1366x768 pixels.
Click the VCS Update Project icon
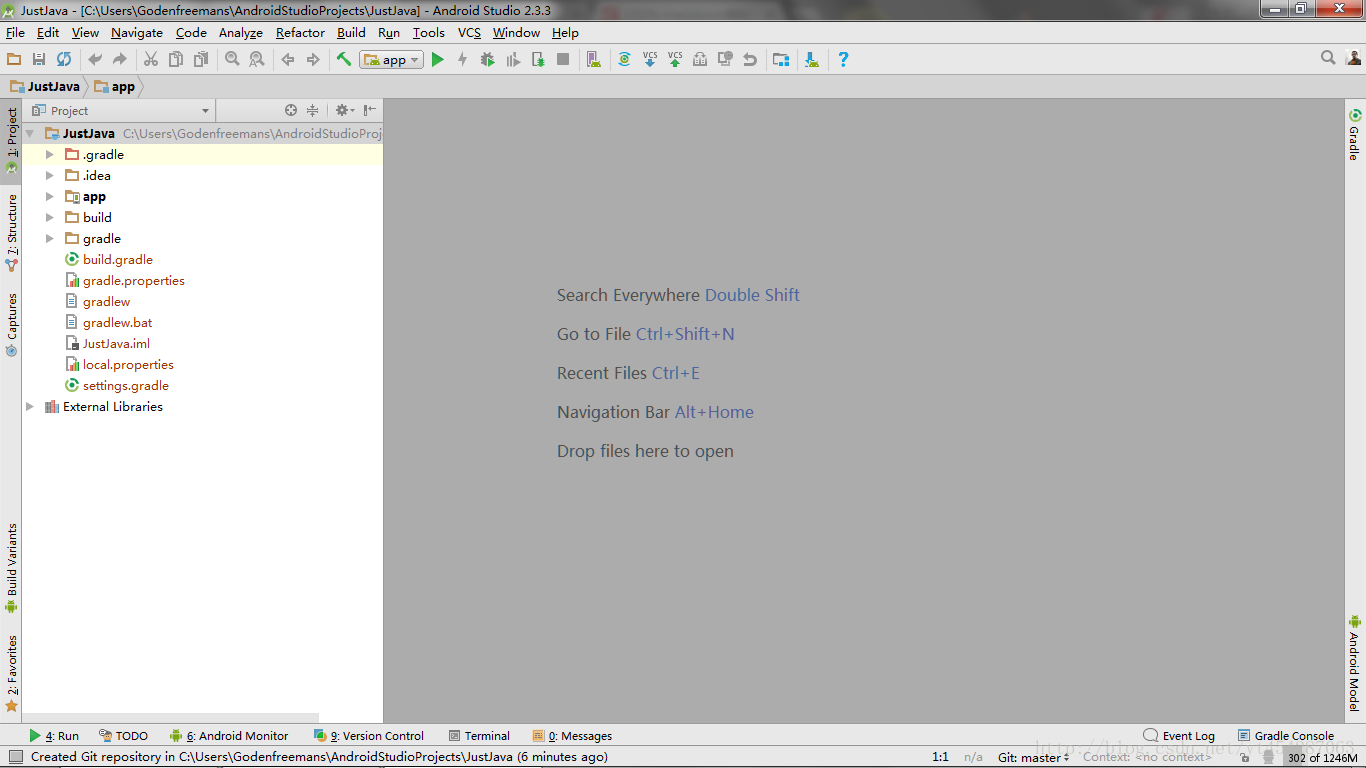coord(650,60)
